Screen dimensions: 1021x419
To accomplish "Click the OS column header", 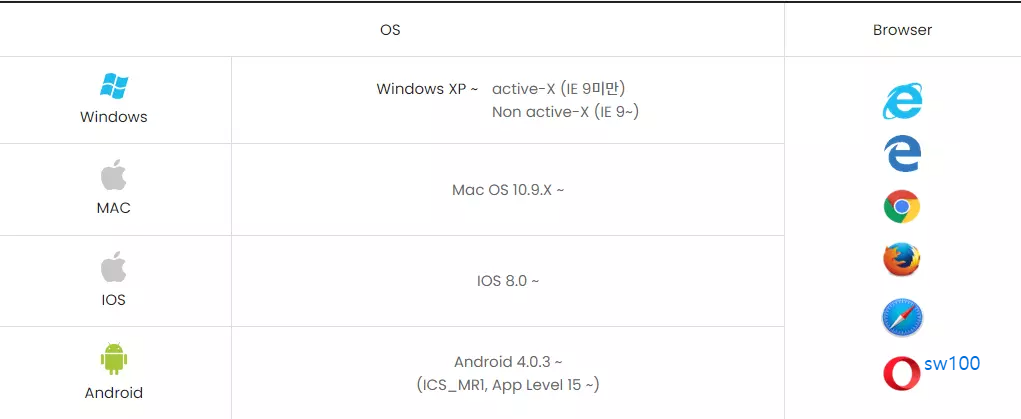I will pyautogui.click(x=390, y=30).
